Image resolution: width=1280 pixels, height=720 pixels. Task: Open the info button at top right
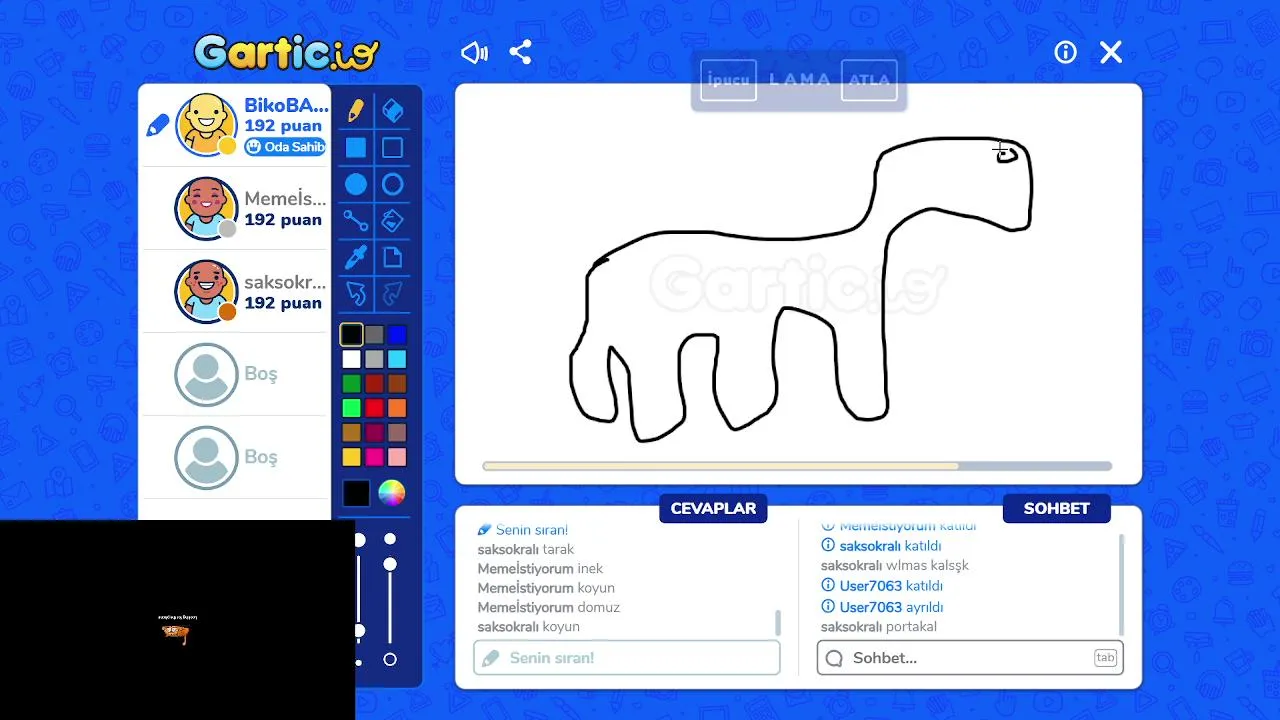coord(1065,52)
